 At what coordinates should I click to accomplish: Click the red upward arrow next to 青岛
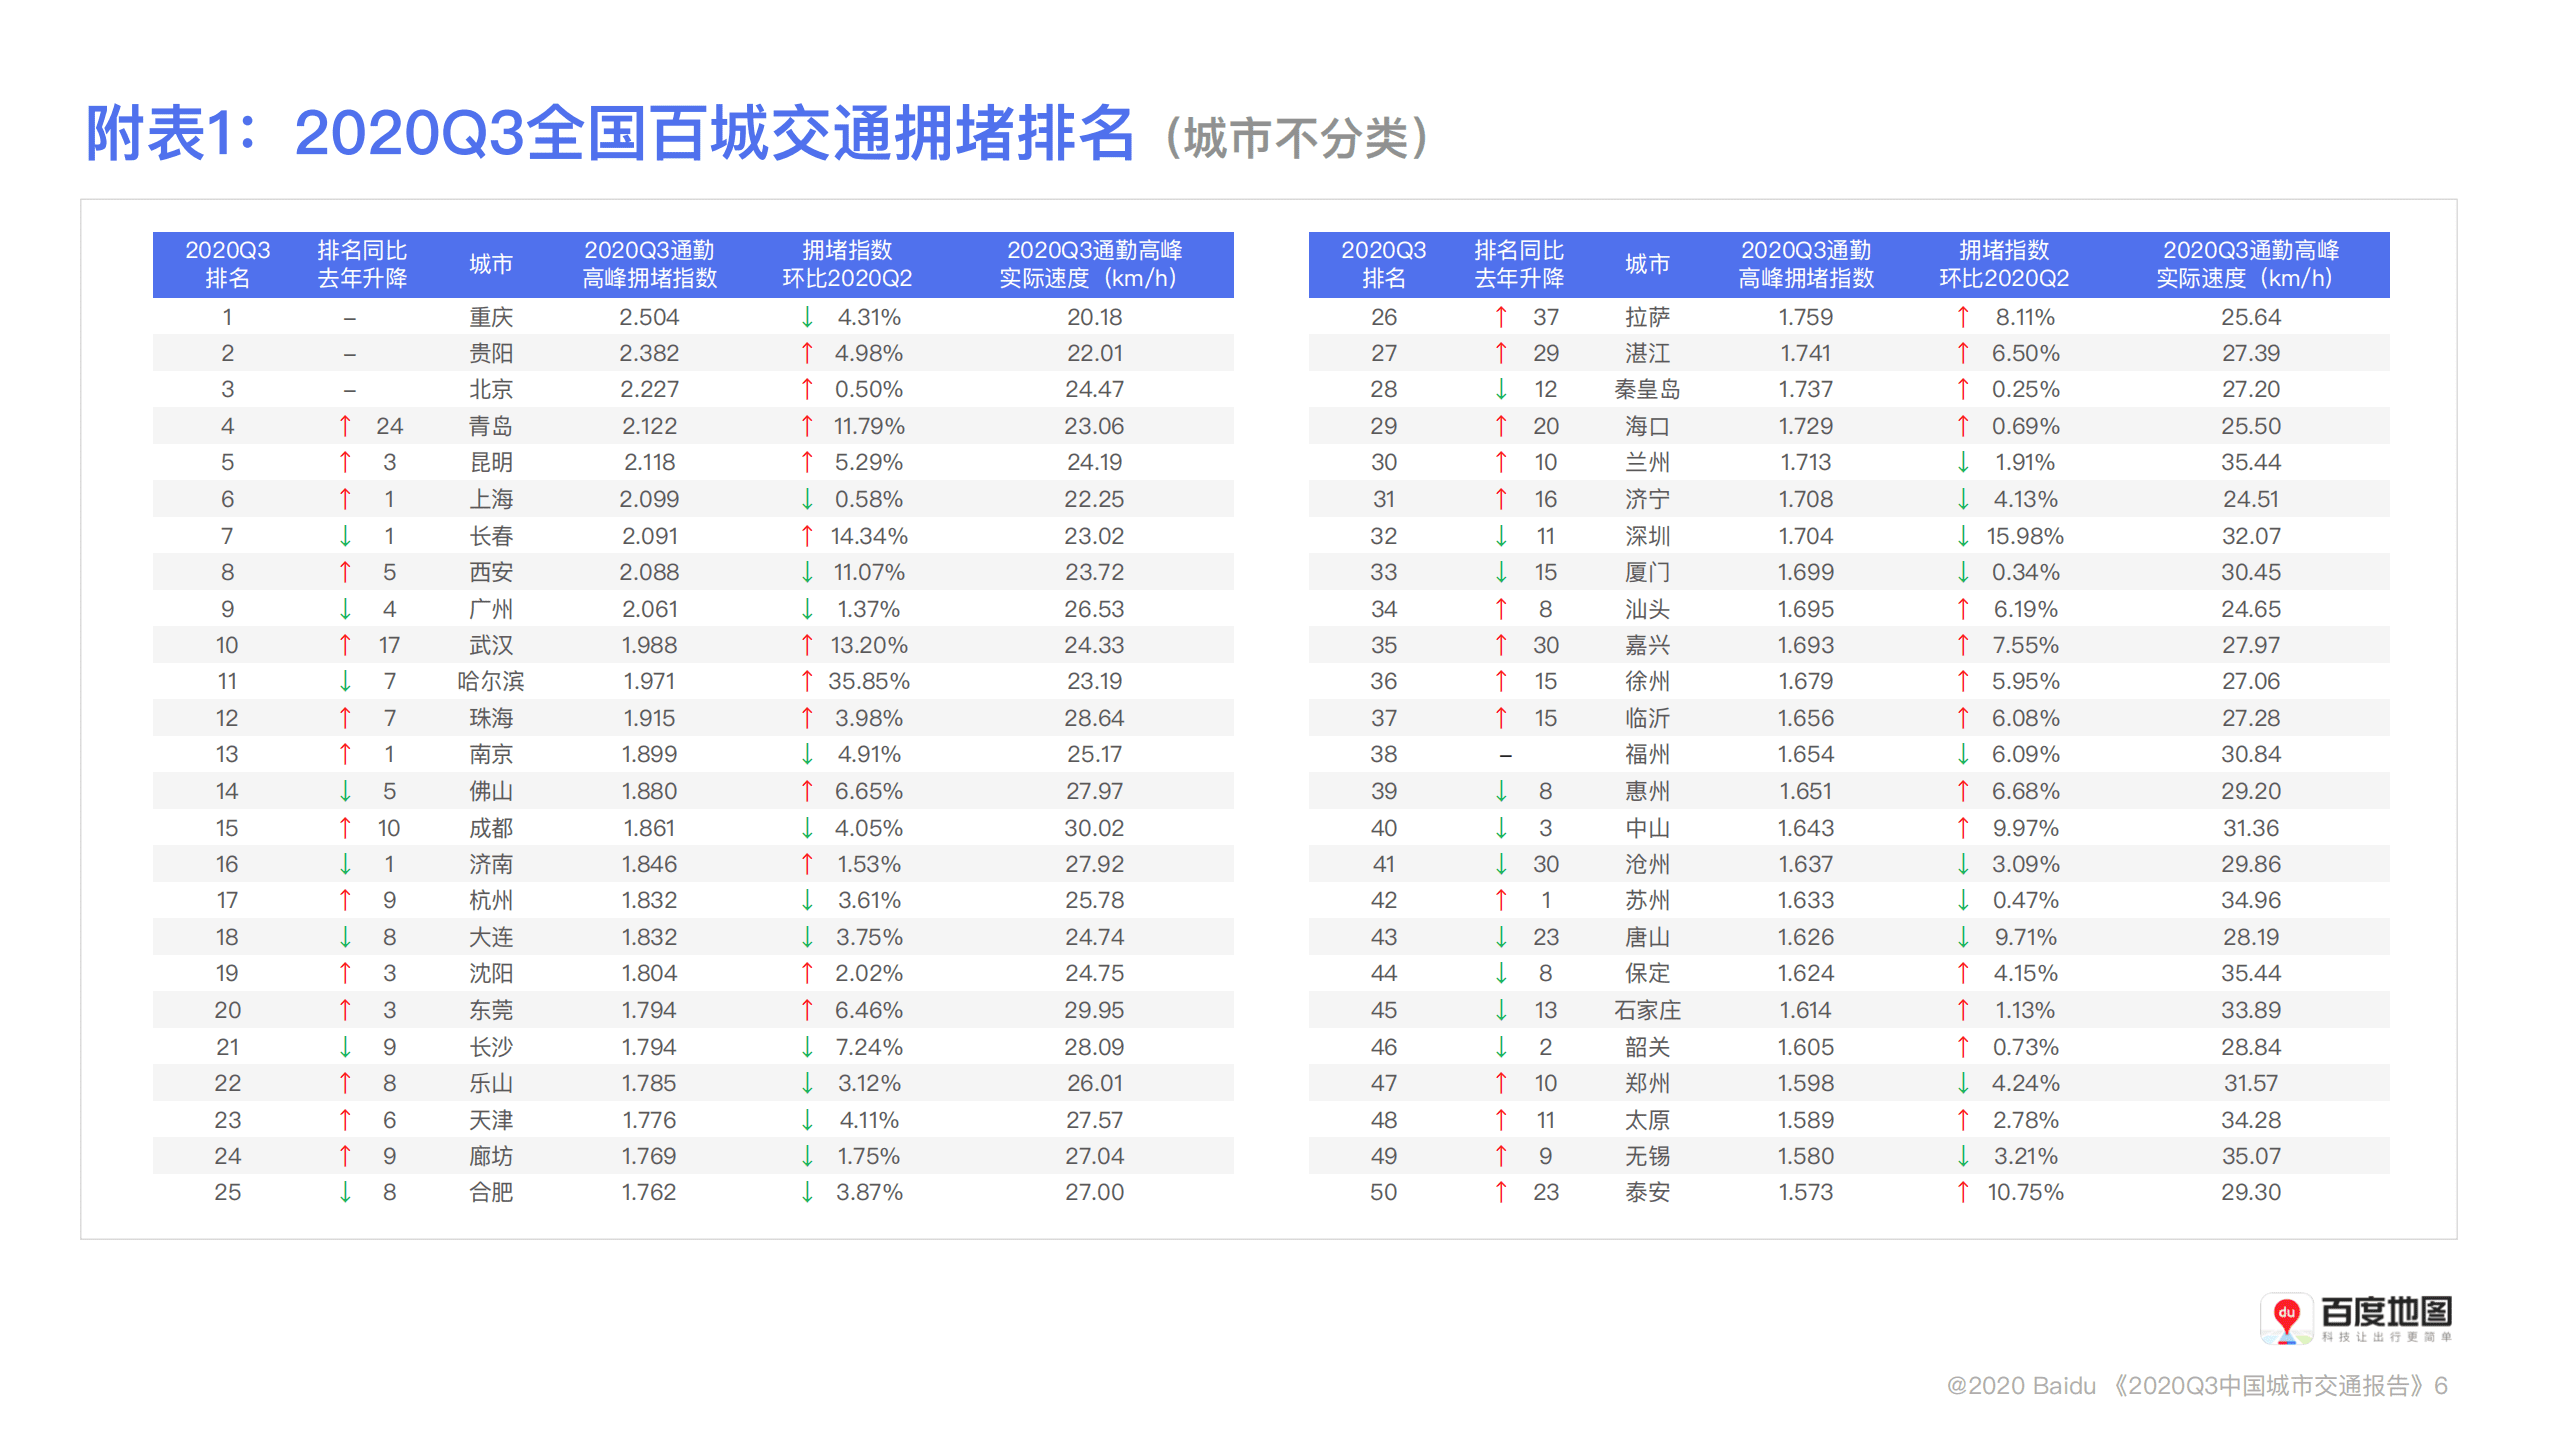point(344,426)
